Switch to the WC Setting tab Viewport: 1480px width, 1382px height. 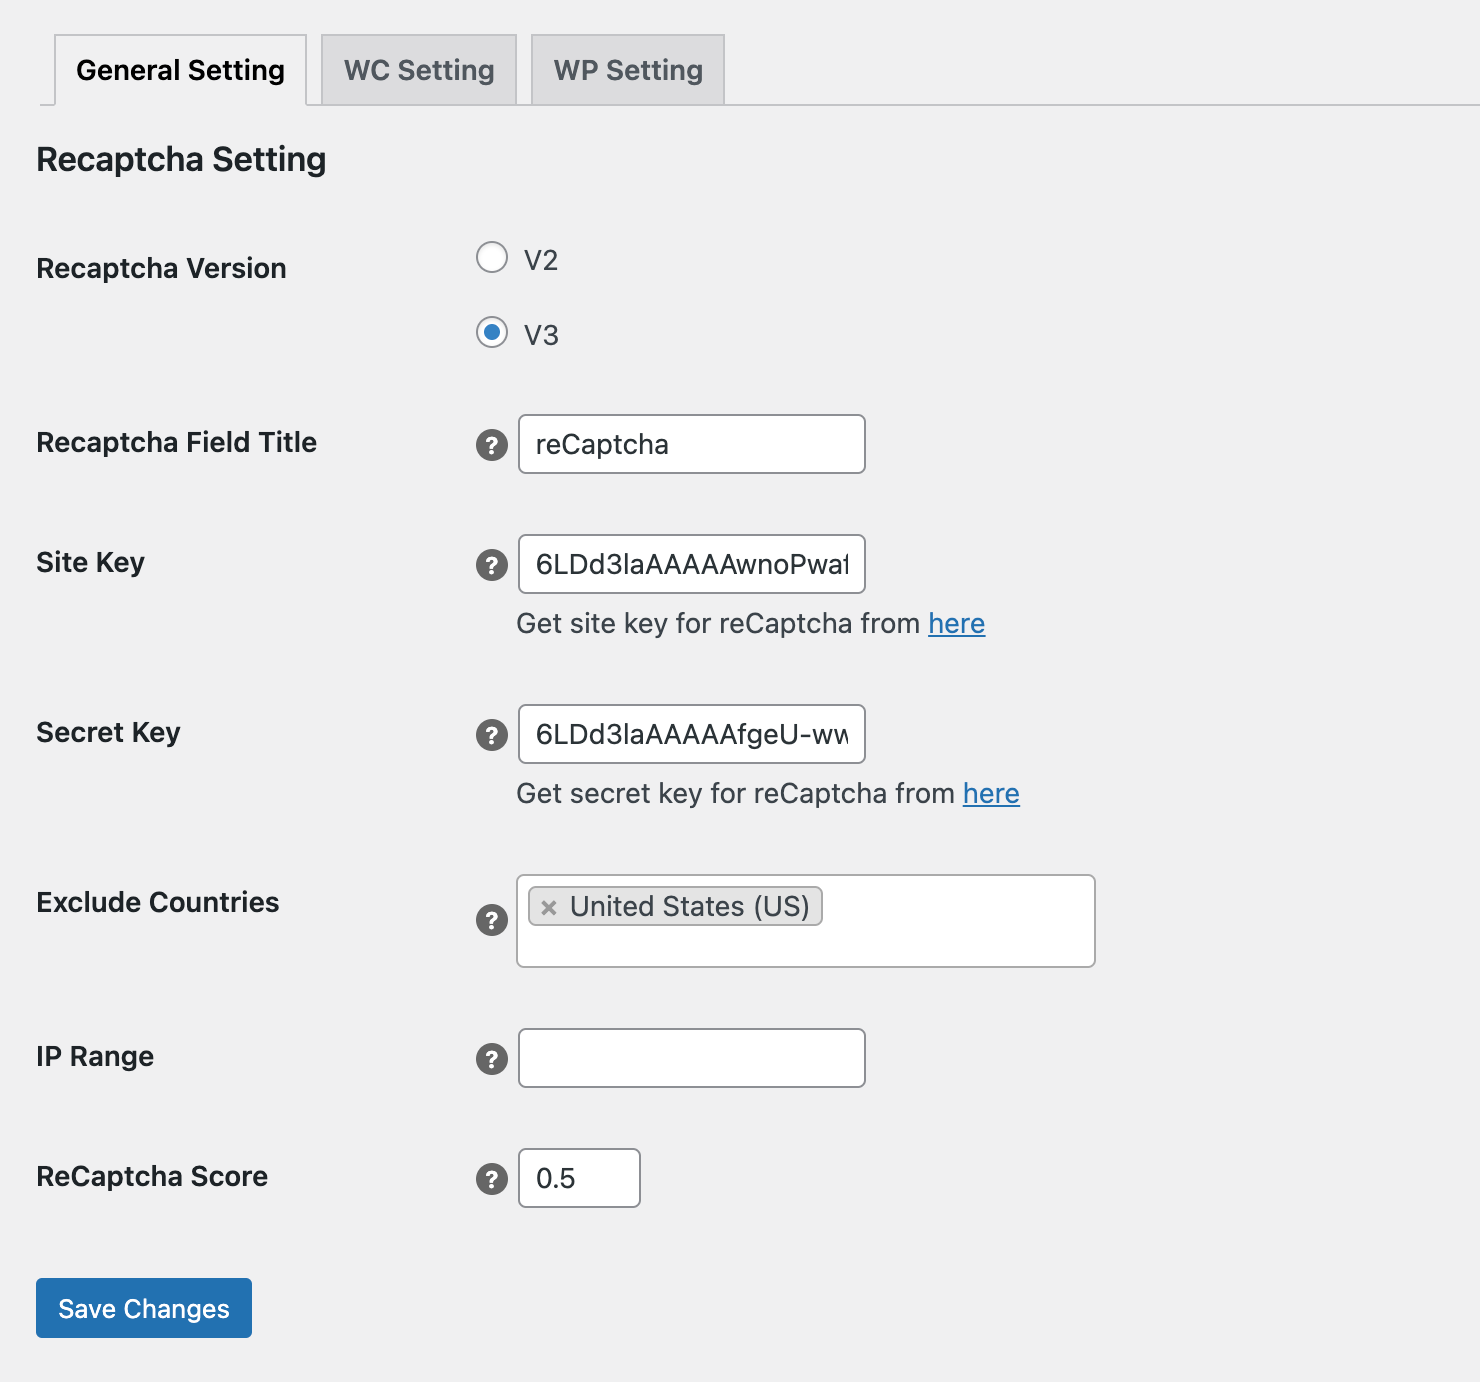[x=417, y=69]
